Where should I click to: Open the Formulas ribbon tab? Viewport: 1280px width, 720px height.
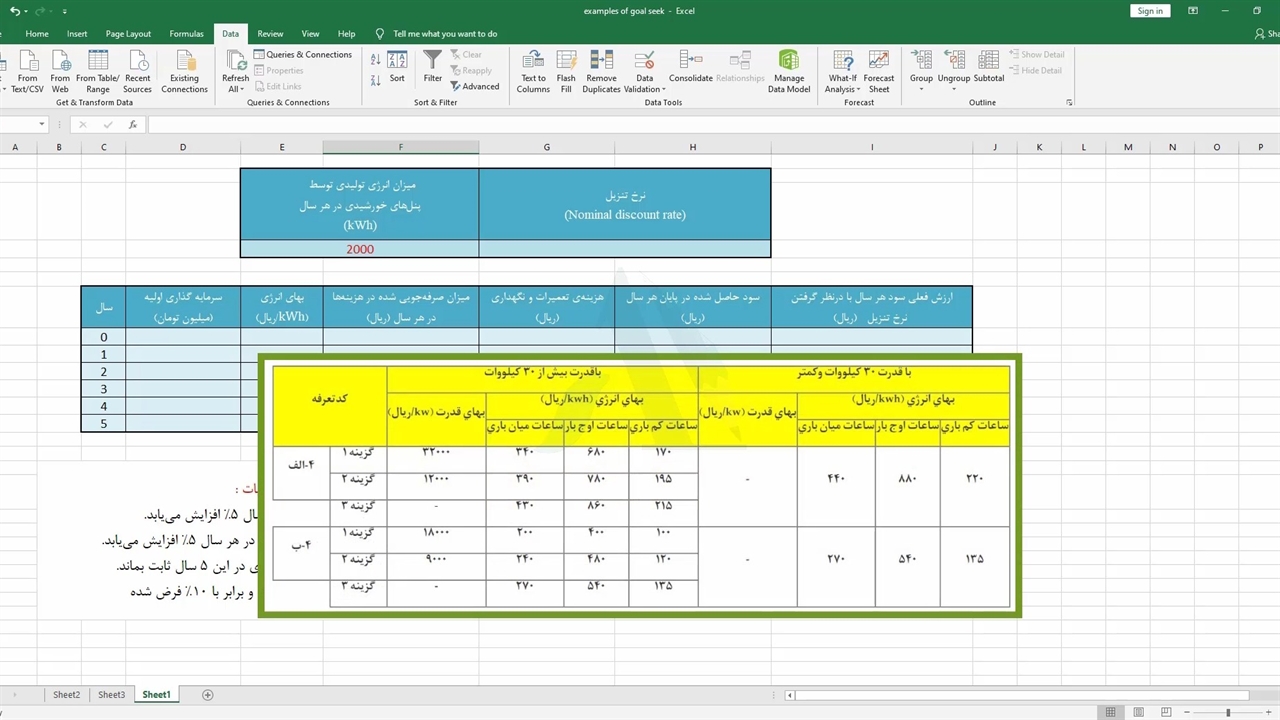[x=186, y=34]
